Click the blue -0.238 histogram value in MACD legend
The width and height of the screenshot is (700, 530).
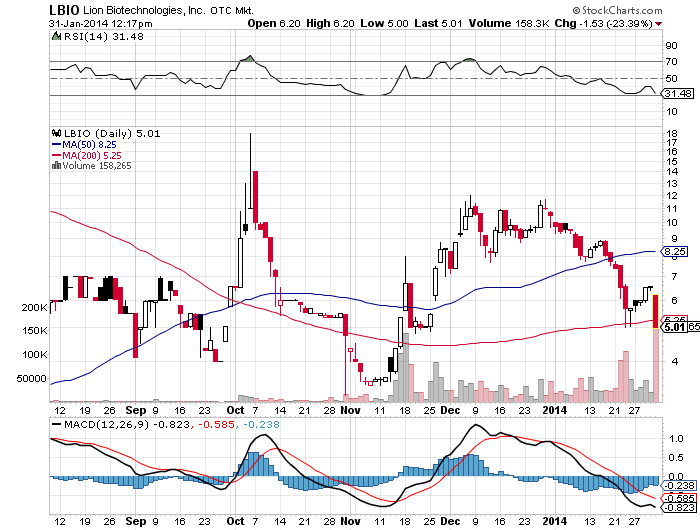pos(261,424)
